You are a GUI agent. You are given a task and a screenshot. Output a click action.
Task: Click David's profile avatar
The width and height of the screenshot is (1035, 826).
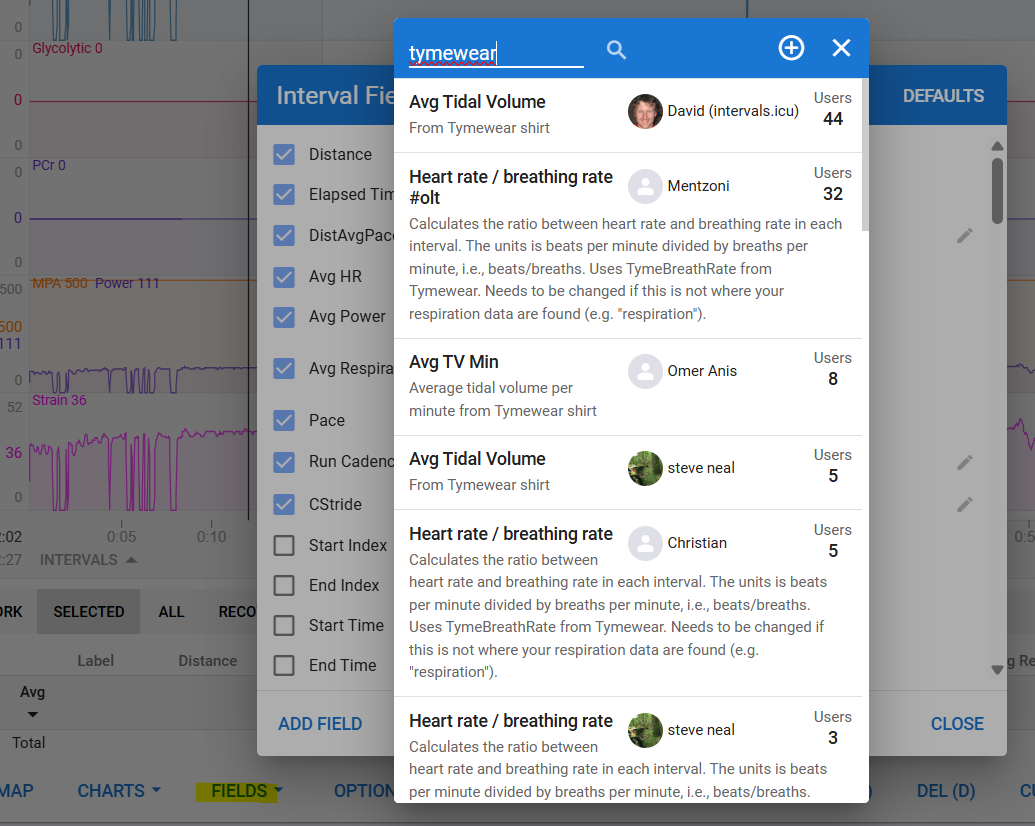pos(645,111)
